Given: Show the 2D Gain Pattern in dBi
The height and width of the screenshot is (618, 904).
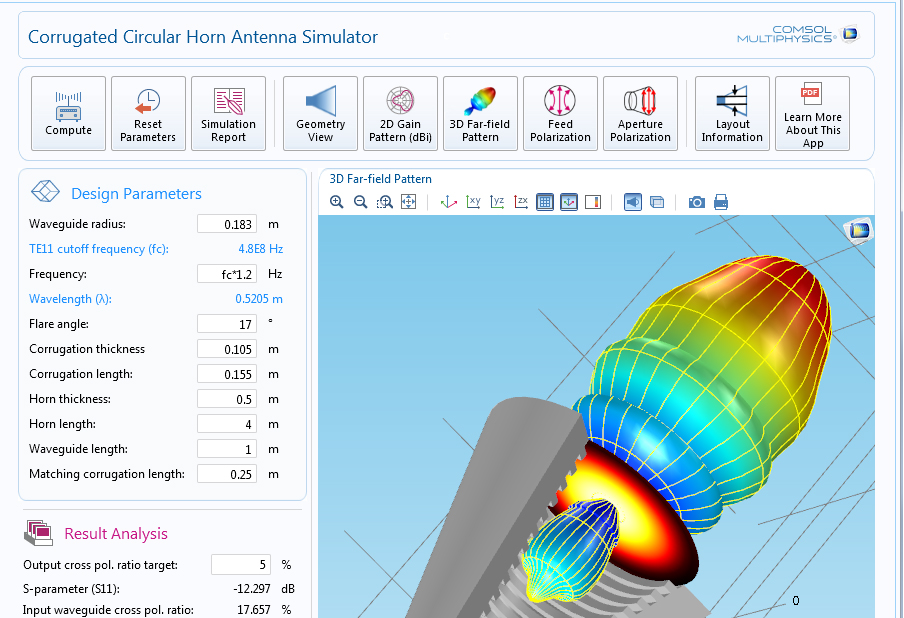Looking at the screenshot, I should 400,112.
